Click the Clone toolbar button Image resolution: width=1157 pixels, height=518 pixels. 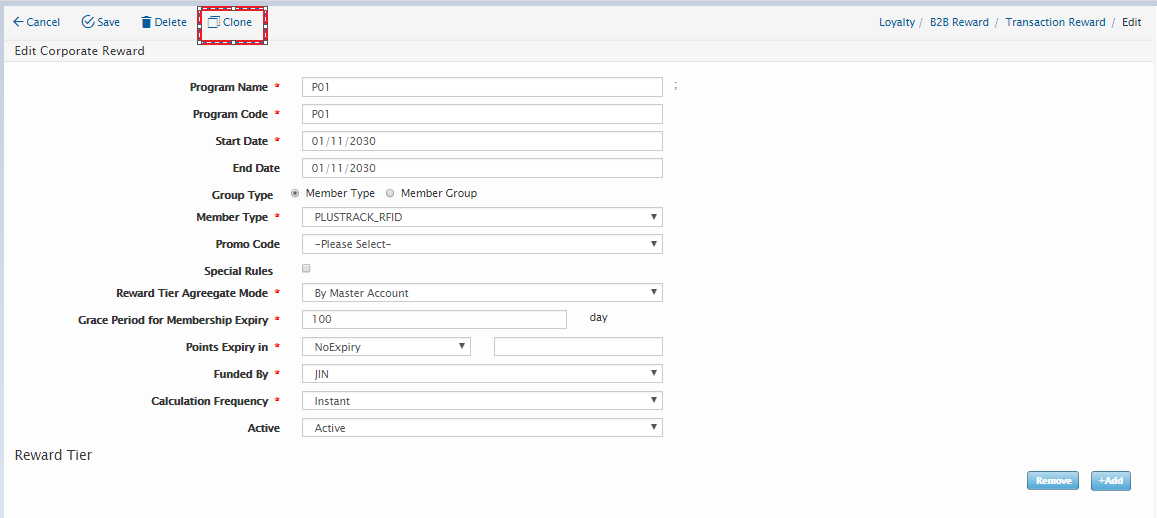pyautogui.click(x=231, y=22)
